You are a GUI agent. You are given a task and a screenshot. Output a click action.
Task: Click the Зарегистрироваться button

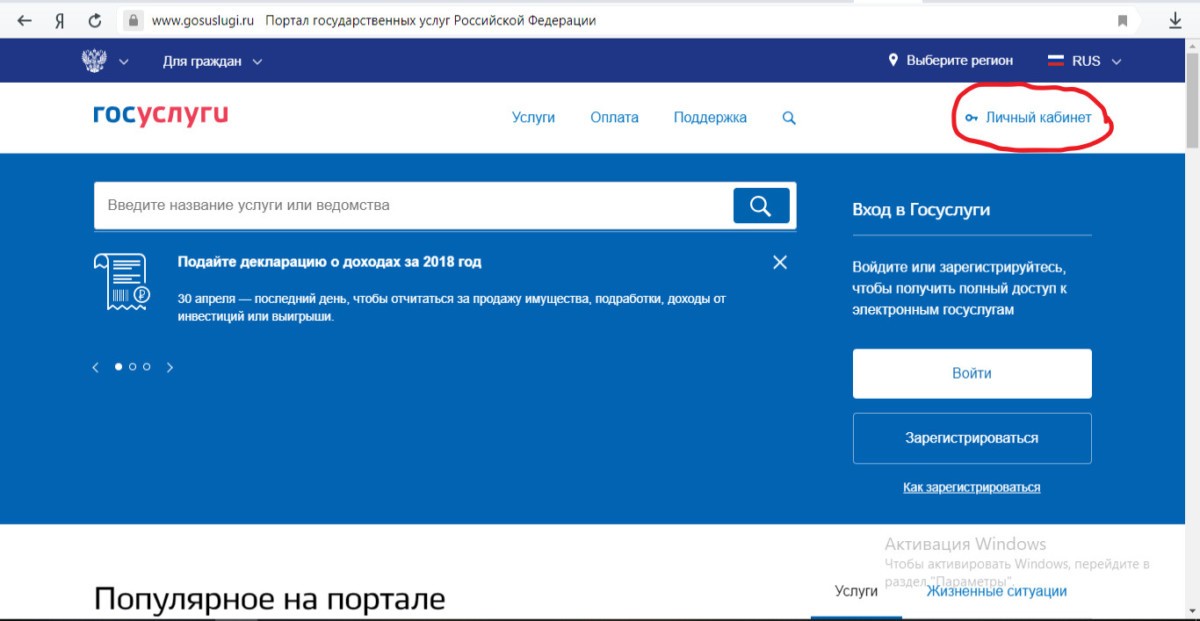click(972, 438)
